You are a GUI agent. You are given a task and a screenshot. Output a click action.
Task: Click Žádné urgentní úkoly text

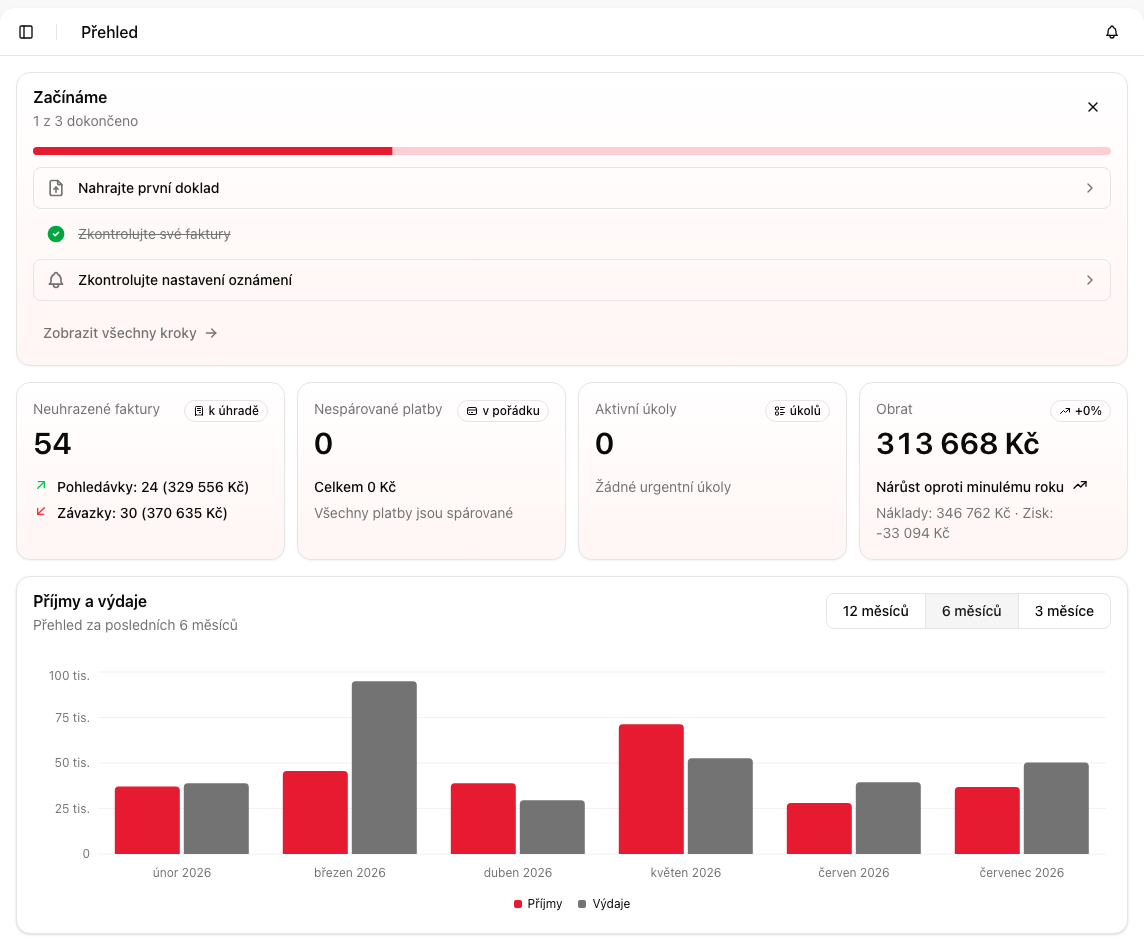[x=662, y=487]
